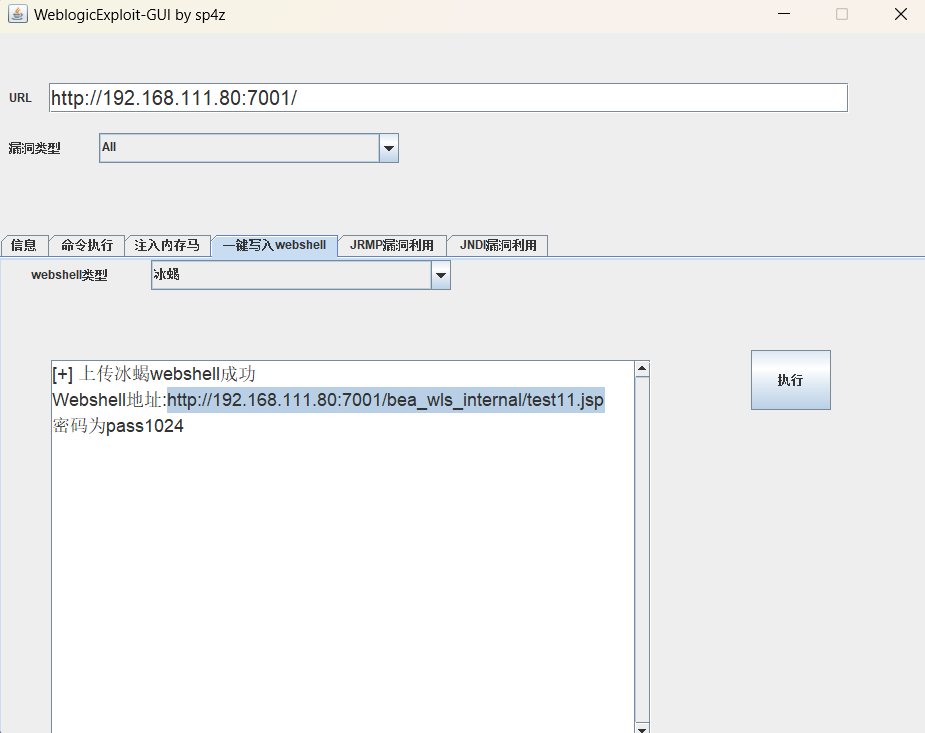This screenshot has height=733, width=925.
Task: Click the URL input field
Action: tap(448, 97)
